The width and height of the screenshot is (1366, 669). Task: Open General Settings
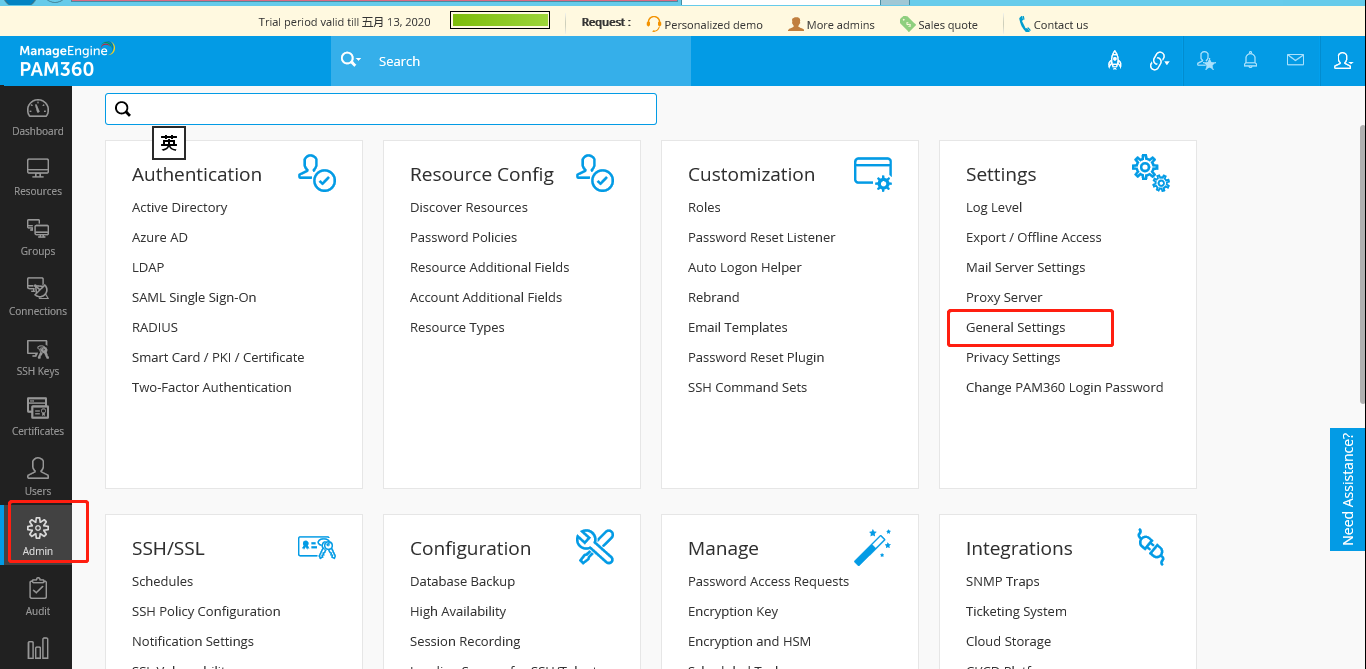coord(1016,328)
